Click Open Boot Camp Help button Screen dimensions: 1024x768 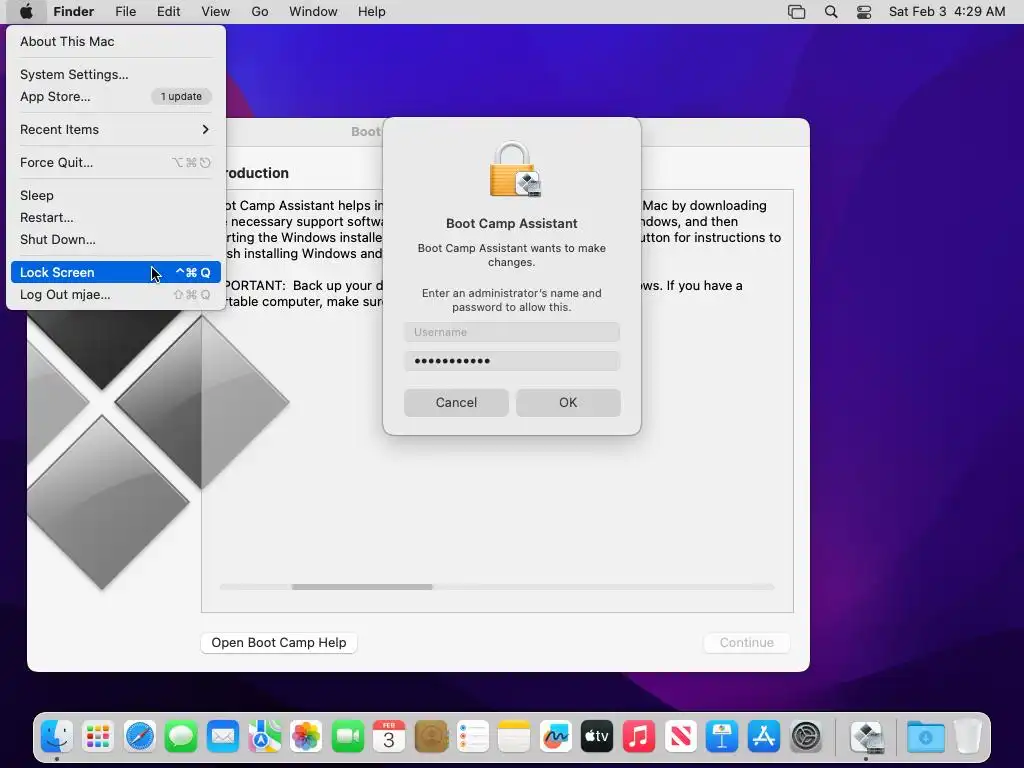(279, 643)
